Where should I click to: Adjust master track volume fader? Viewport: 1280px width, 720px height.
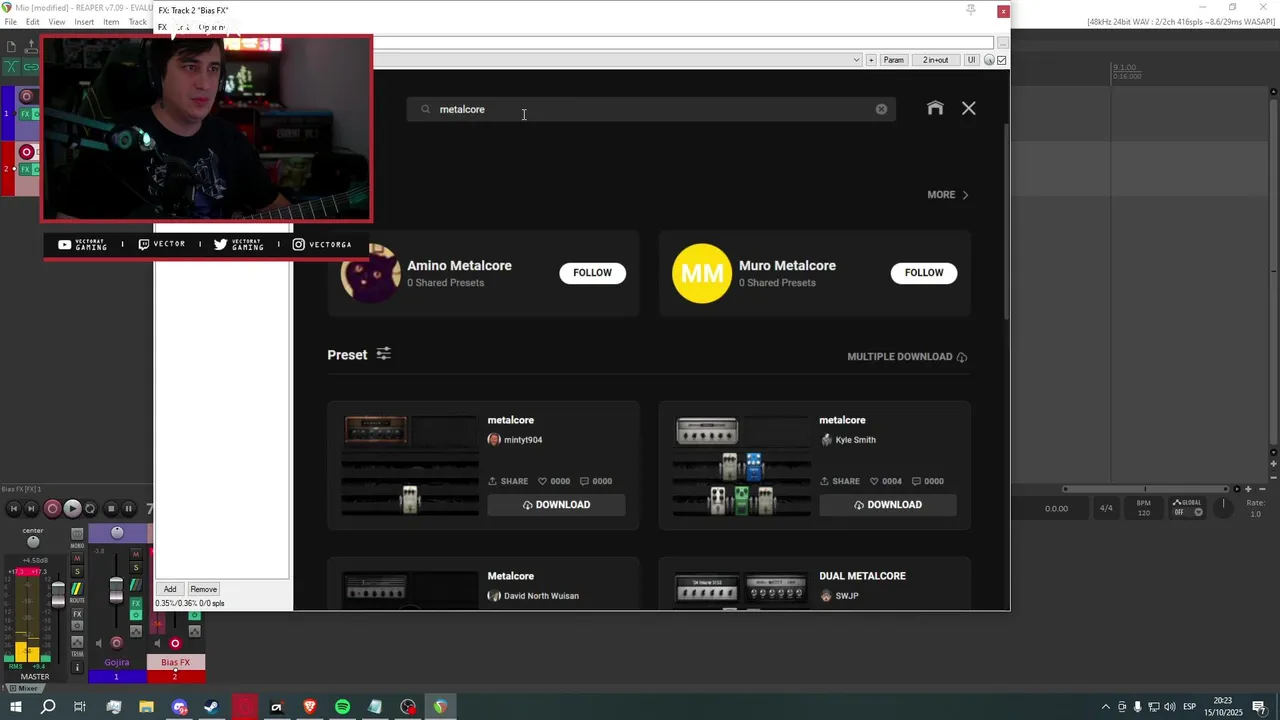pyautogui.click(x=58, y=596)
